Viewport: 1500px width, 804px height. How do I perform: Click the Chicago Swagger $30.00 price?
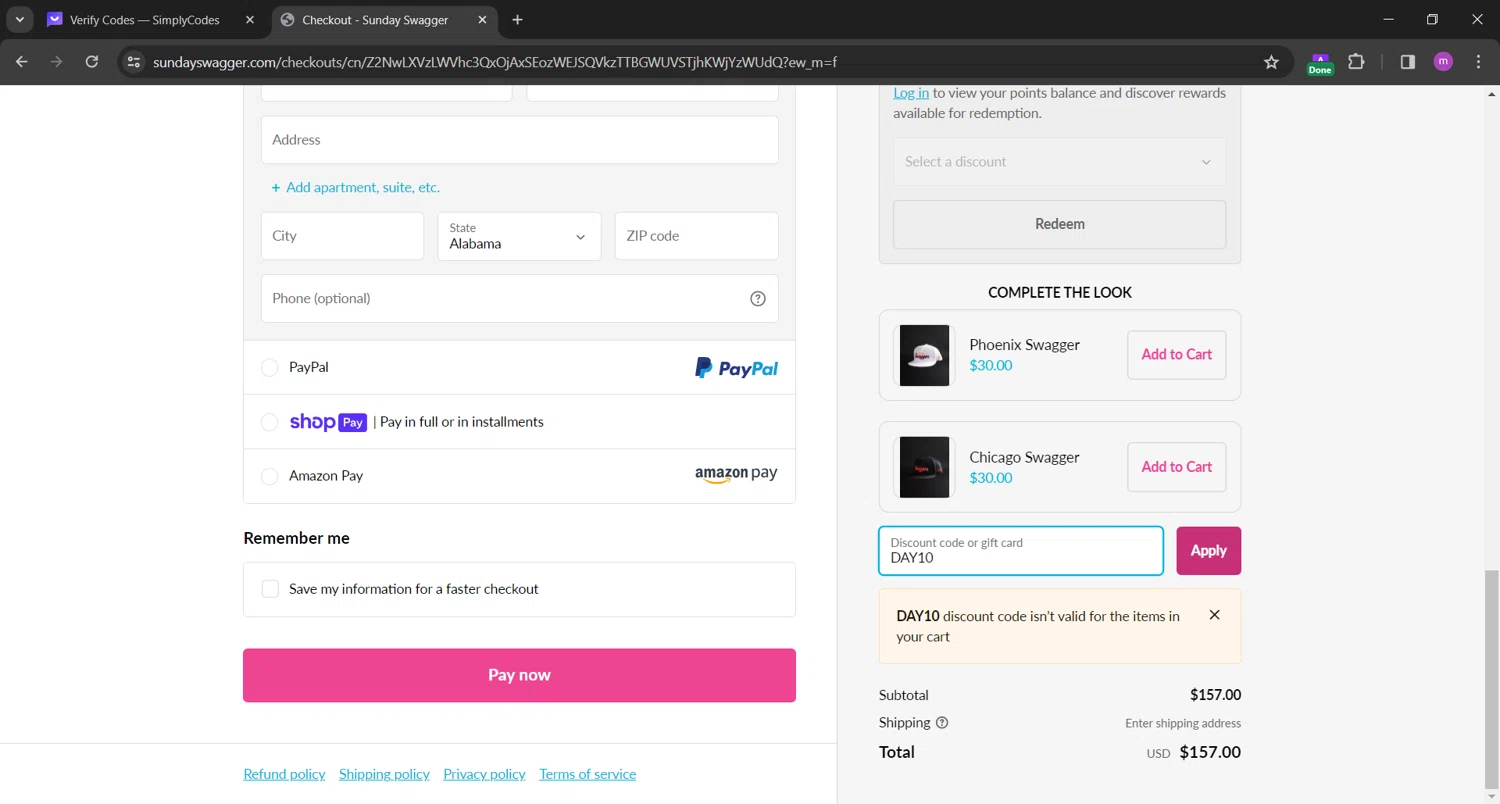point(990,477)
